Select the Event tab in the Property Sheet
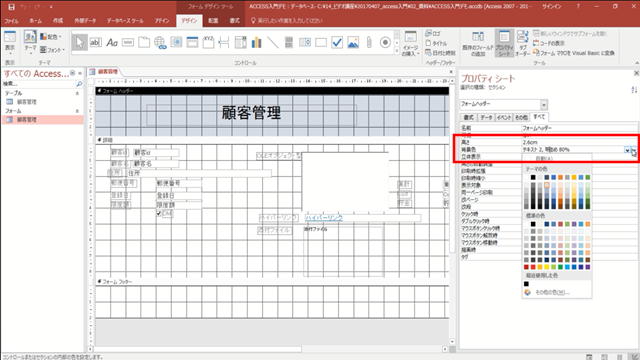Screen dimensions: 640x360 [504, 118]
